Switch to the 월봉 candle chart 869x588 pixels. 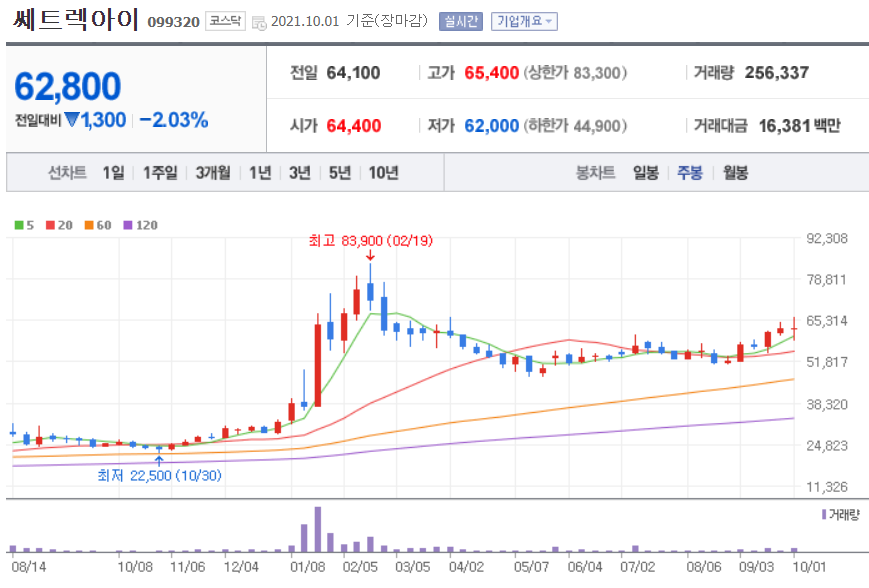point(735,173)
